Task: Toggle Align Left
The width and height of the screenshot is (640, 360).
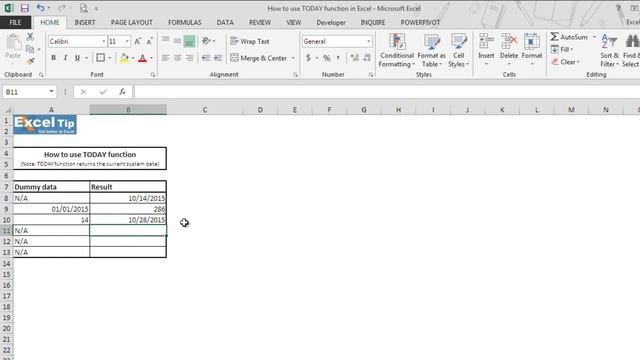Action: (x=165, y=58)
